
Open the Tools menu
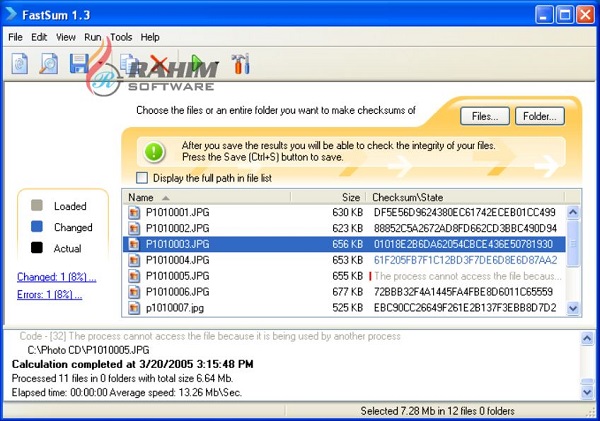pyautogui.click(x=121, y=37)
